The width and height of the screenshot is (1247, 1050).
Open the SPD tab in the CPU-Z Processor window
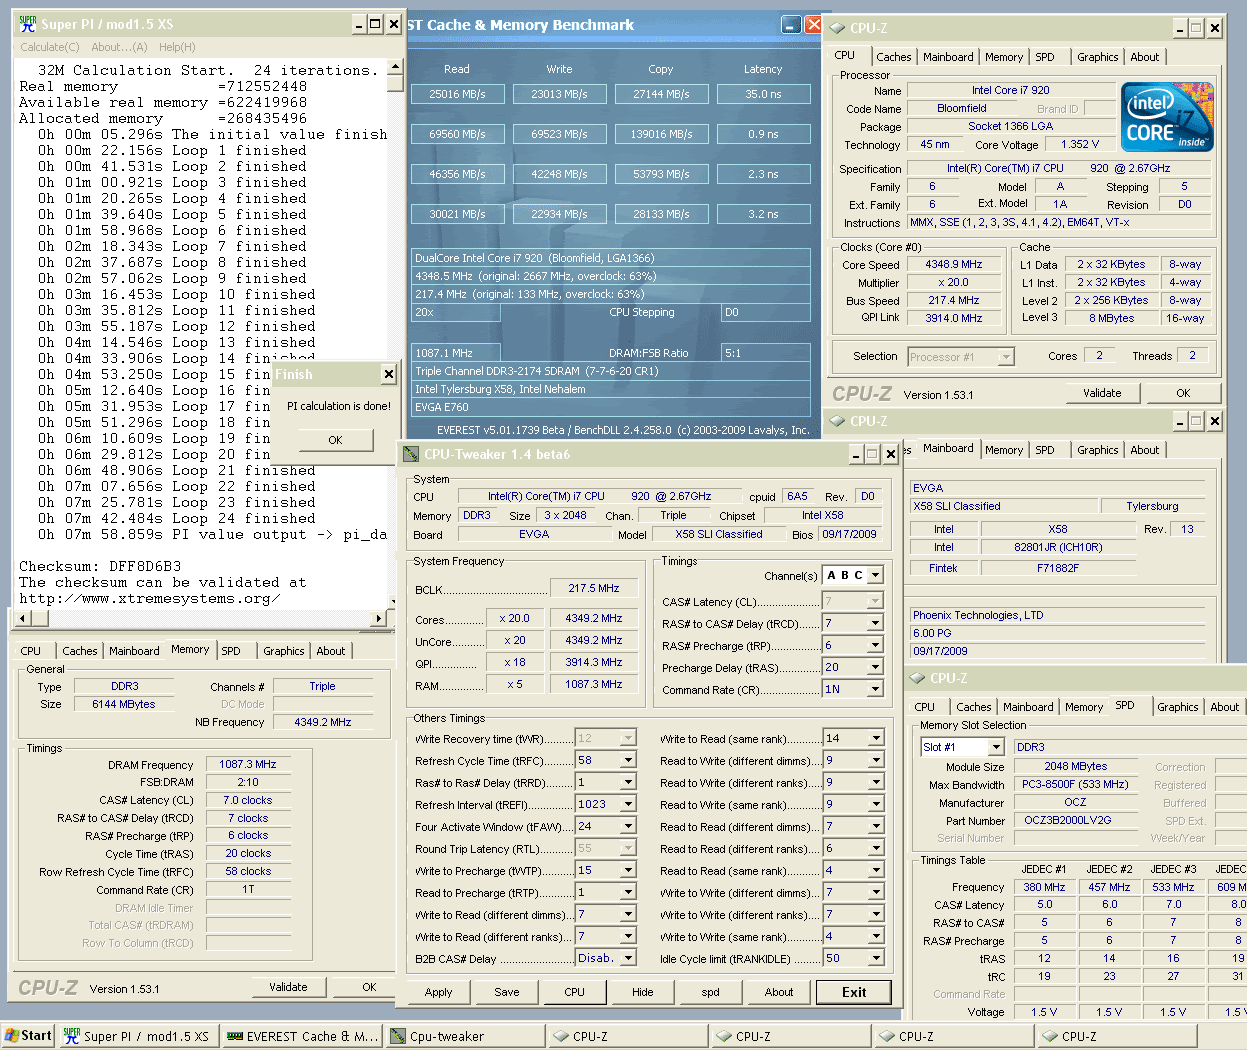click(1045, 57)
